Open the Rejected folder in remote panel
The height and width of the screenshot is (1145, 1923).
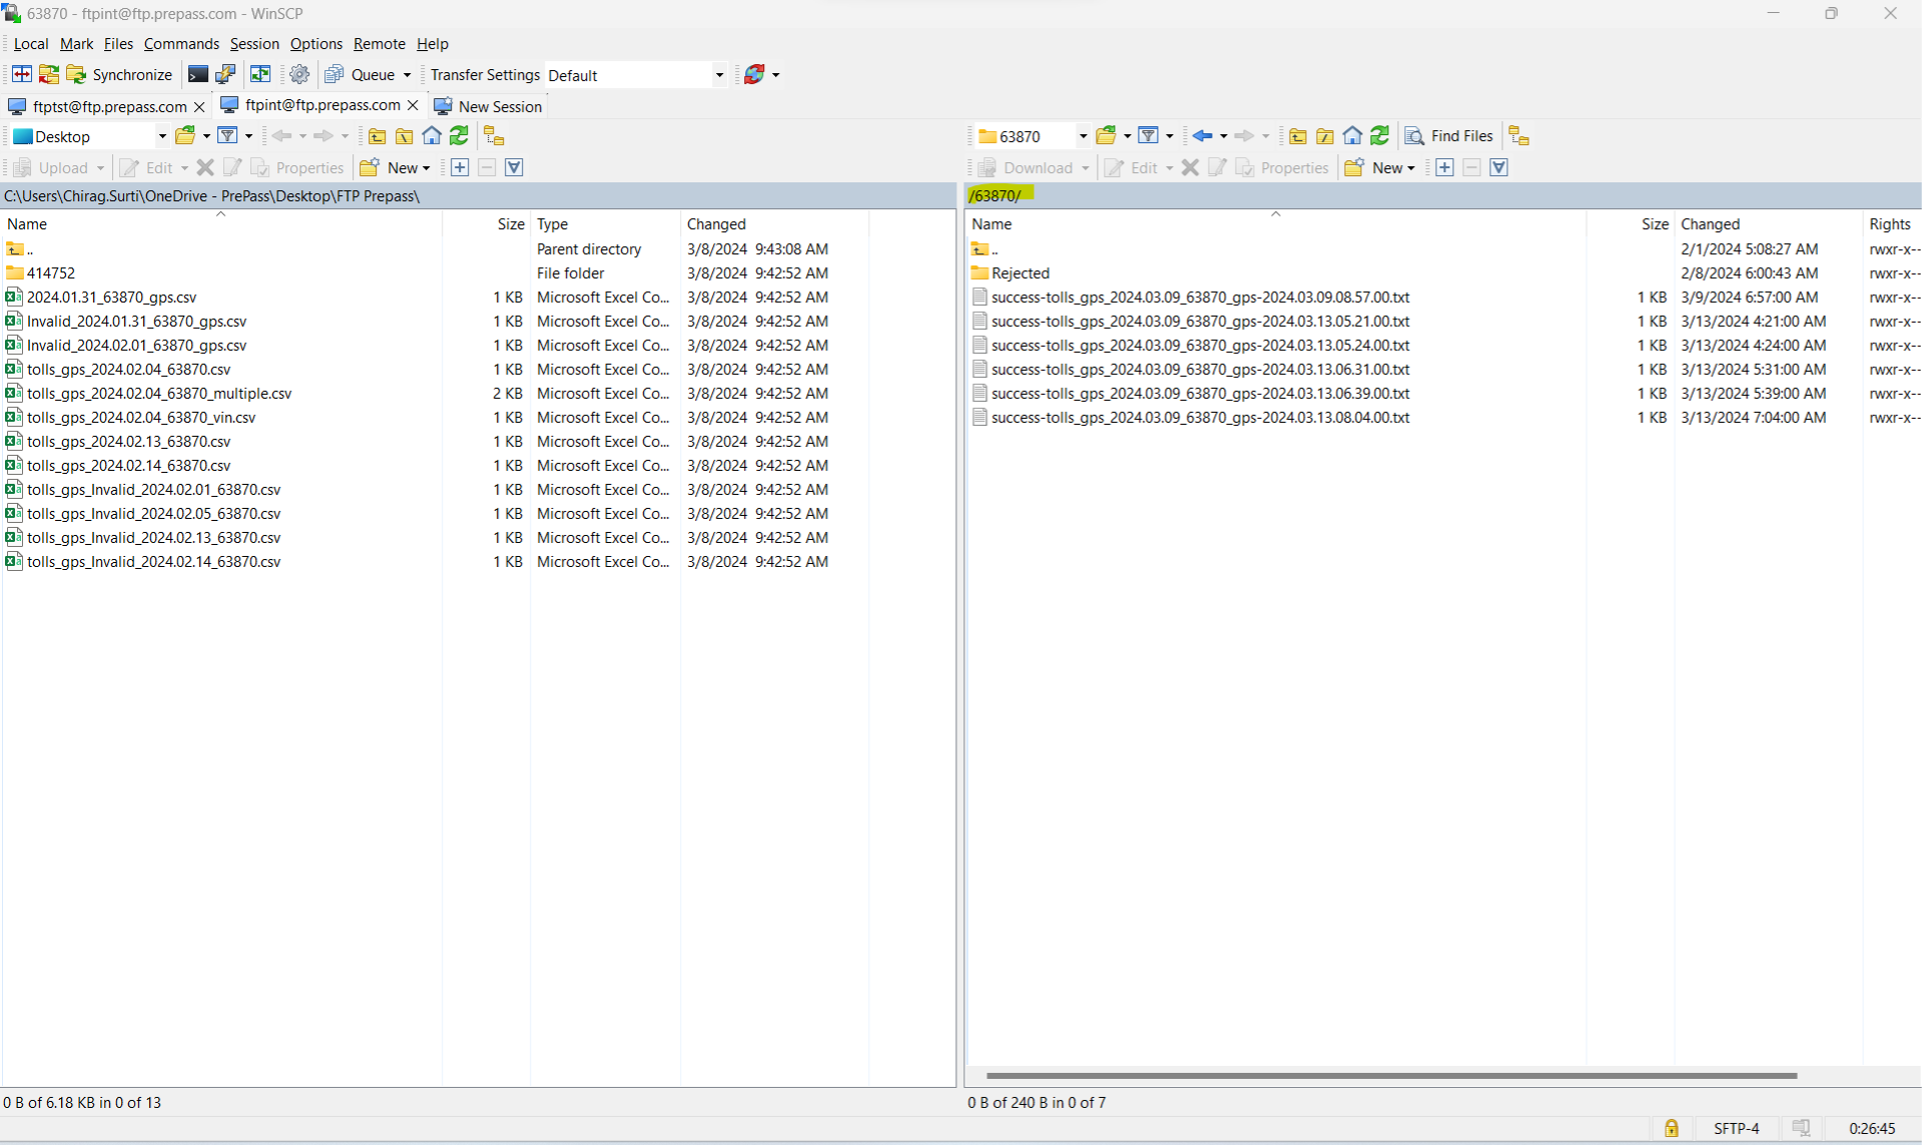tap(1021, 272)
